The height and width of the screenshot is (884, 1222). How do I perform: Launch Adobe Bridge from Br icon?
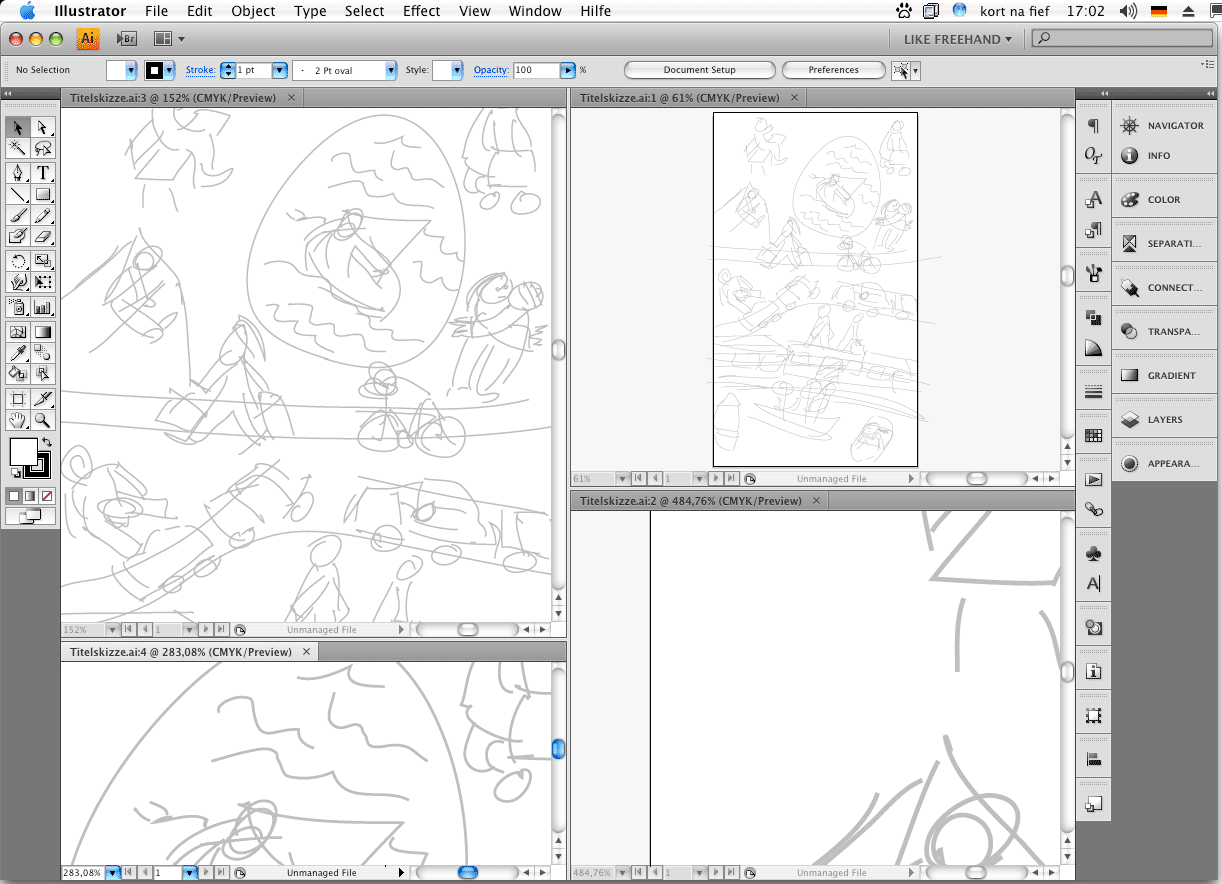126,39
